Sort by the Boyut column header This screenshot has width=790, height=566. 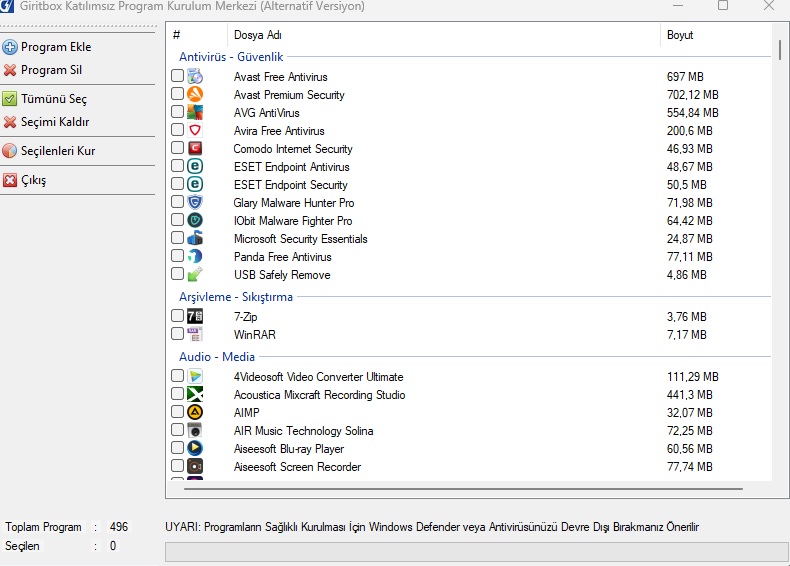point(715,35)
